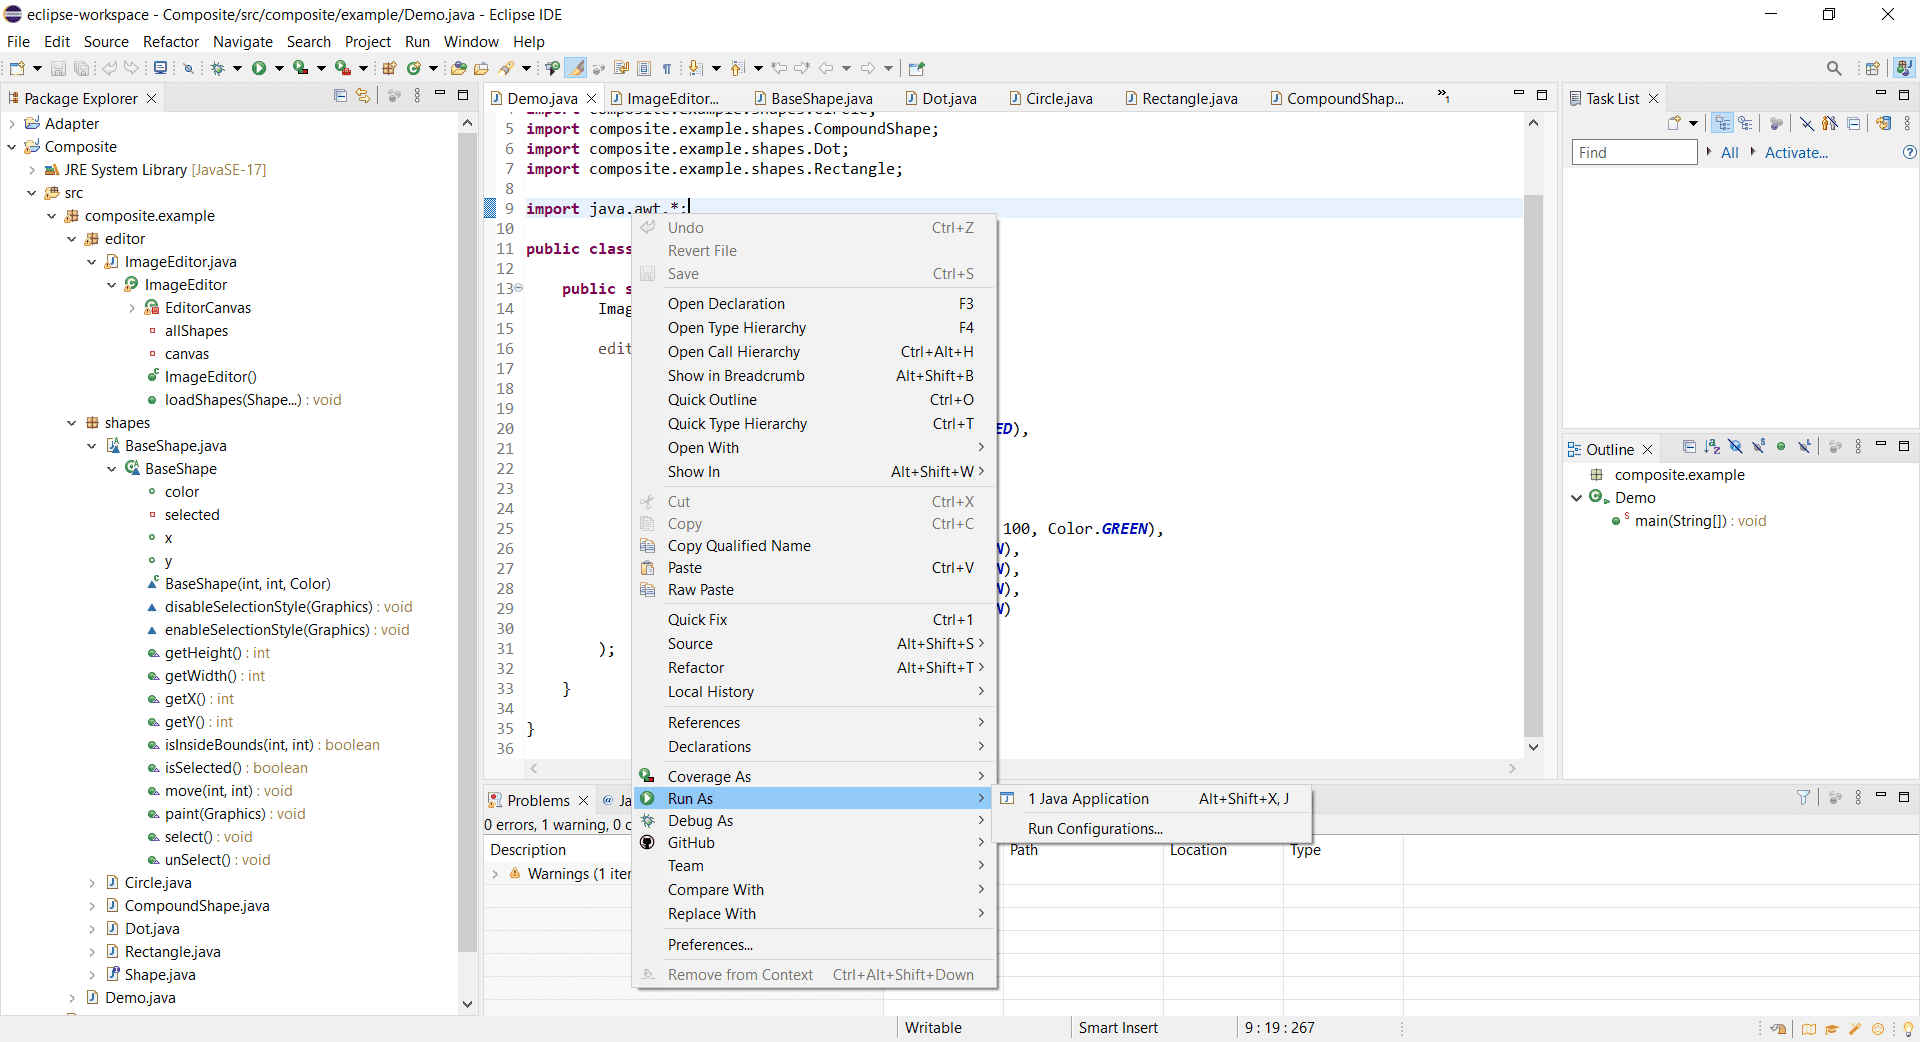The height and width of the screenshot is (1042, 1920).
Task: Switch to the BaseShape.java editor tab
Action: pyautogui.click(x=821, y=98)
